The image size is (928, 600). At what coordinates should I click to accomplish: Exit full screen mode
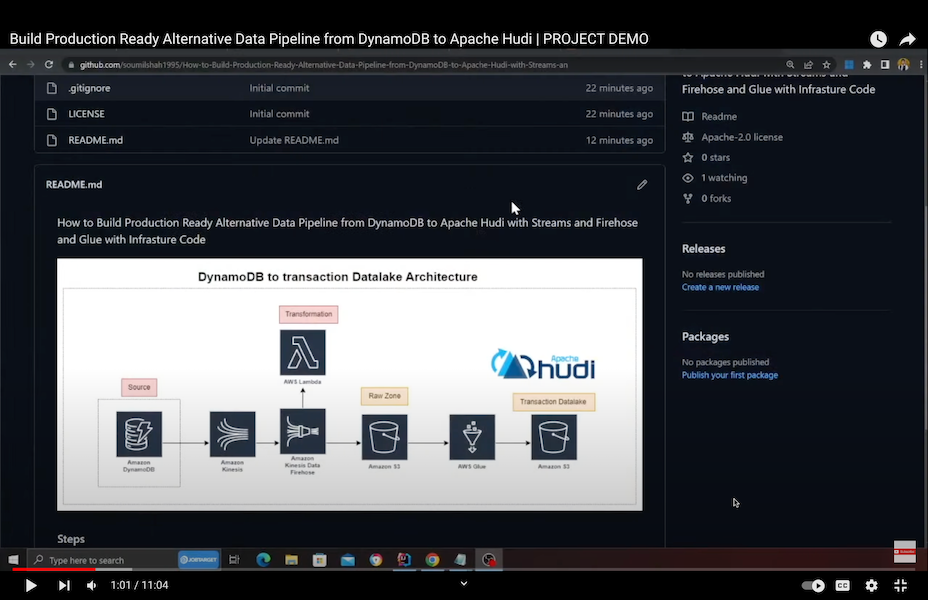pyautogui.click(x=900, y=585)
